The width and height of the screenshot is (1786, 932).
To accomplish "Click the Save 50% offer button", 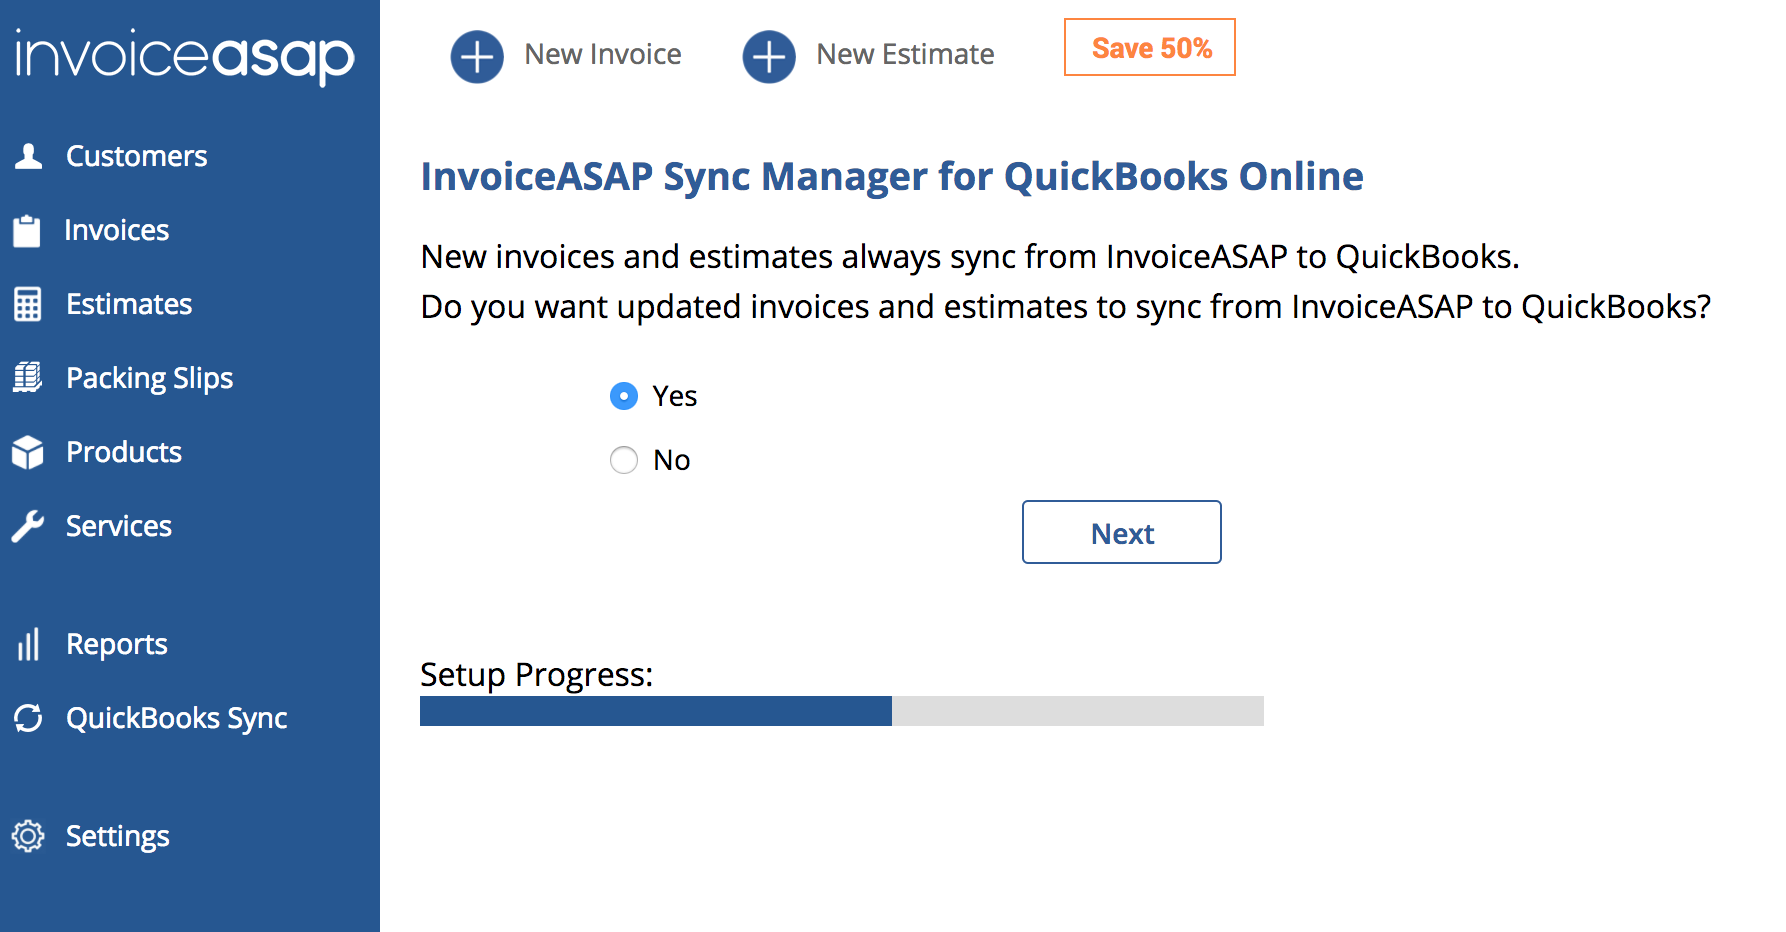I will point(1150,47).
